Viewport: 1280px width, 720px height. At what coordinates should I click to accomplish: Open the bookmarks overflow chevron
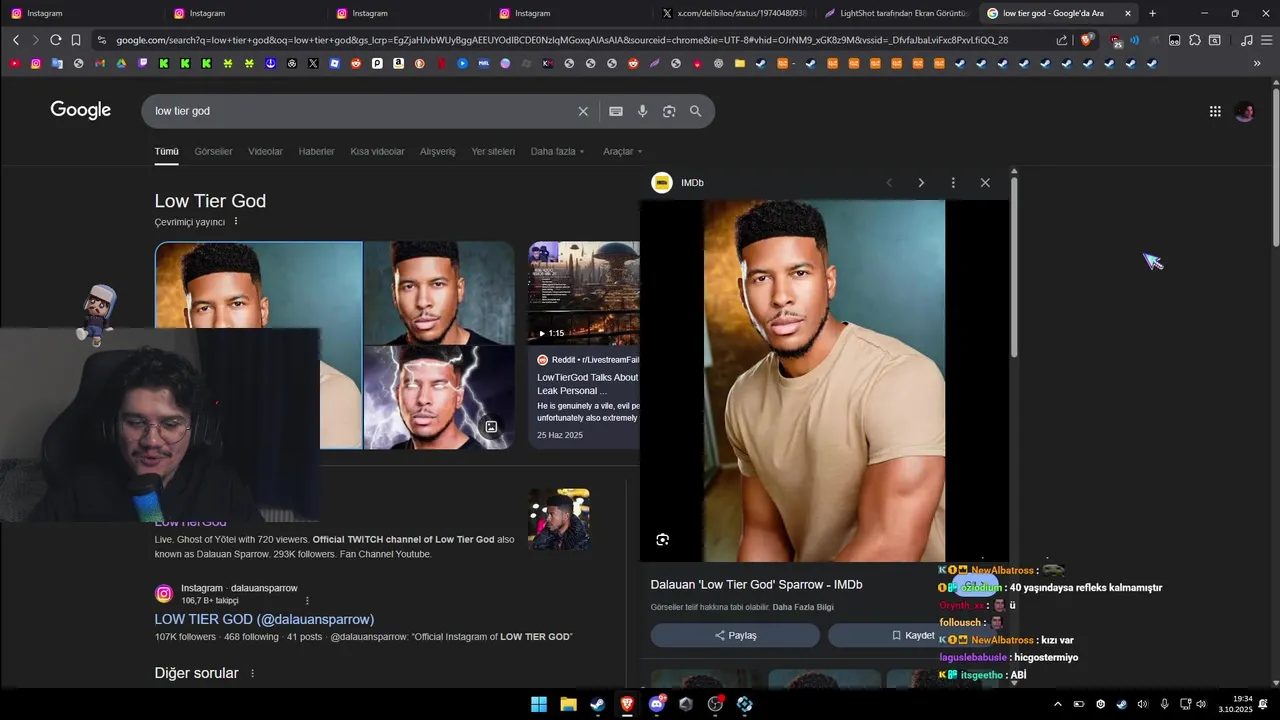click(x=1257, y=63)
